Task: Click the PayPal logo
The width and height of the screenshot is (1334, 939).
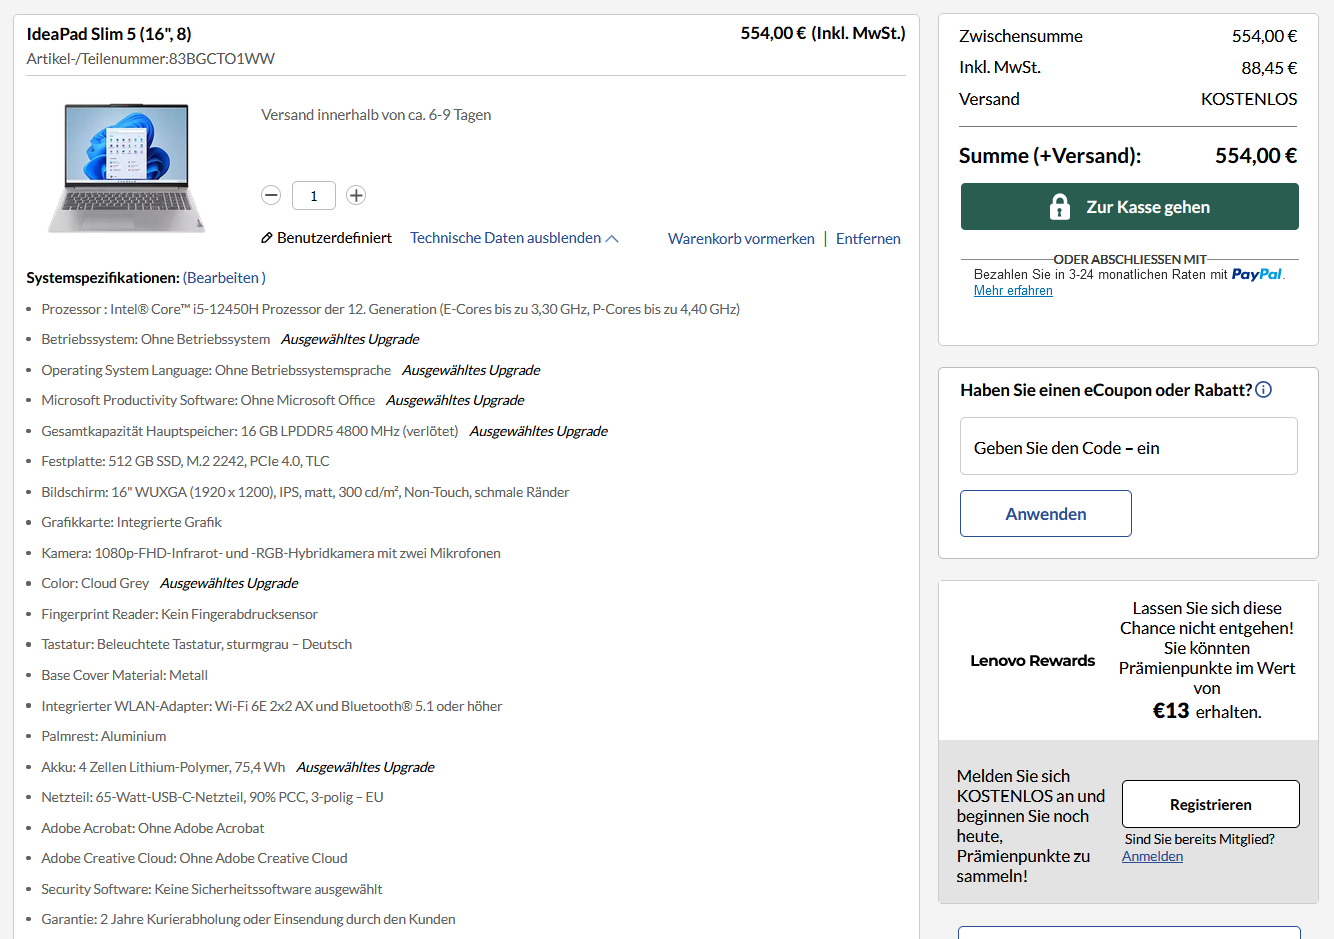Action: pos(1257,273)
